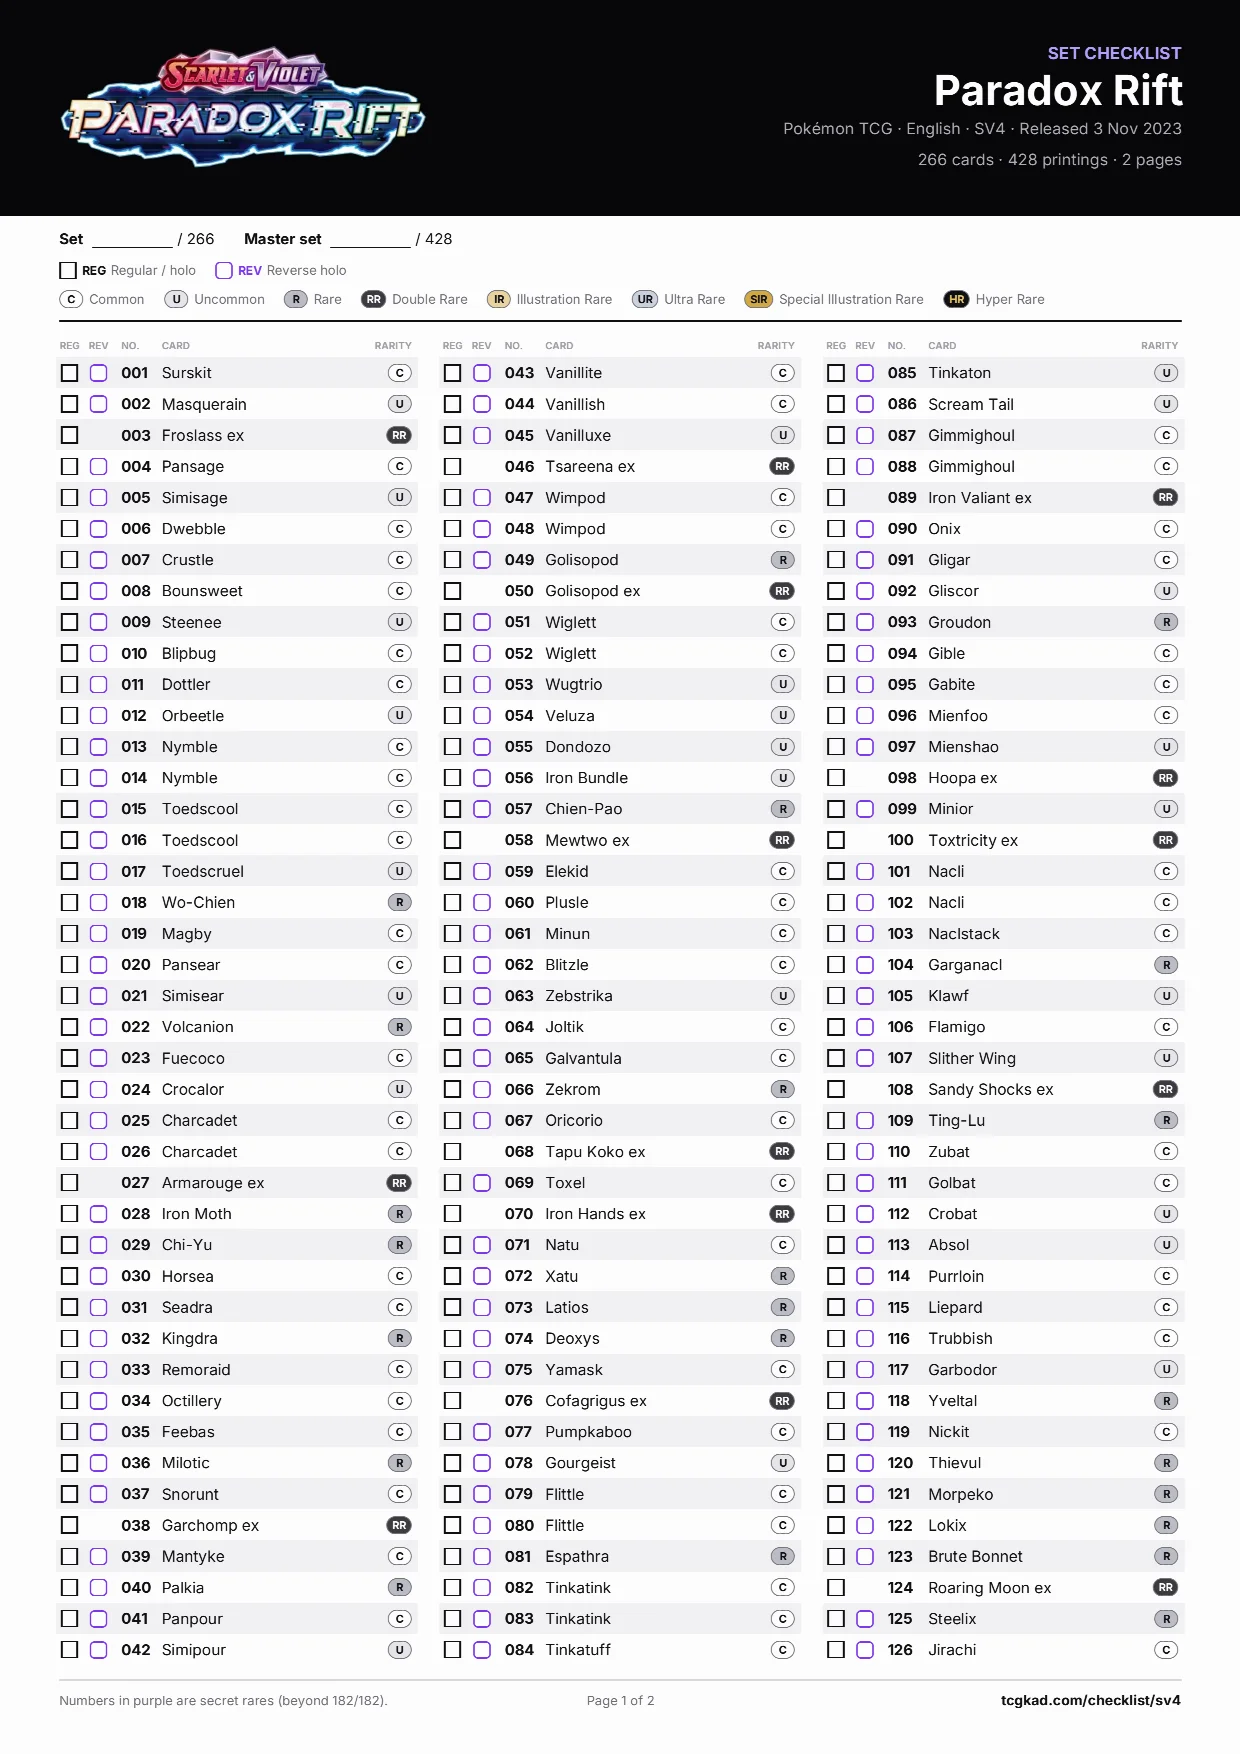Image resolution: width=1240 pixels, height=1754 pixels.
Task: Click the Paradox Rift set logo
Action: (243, 108)
